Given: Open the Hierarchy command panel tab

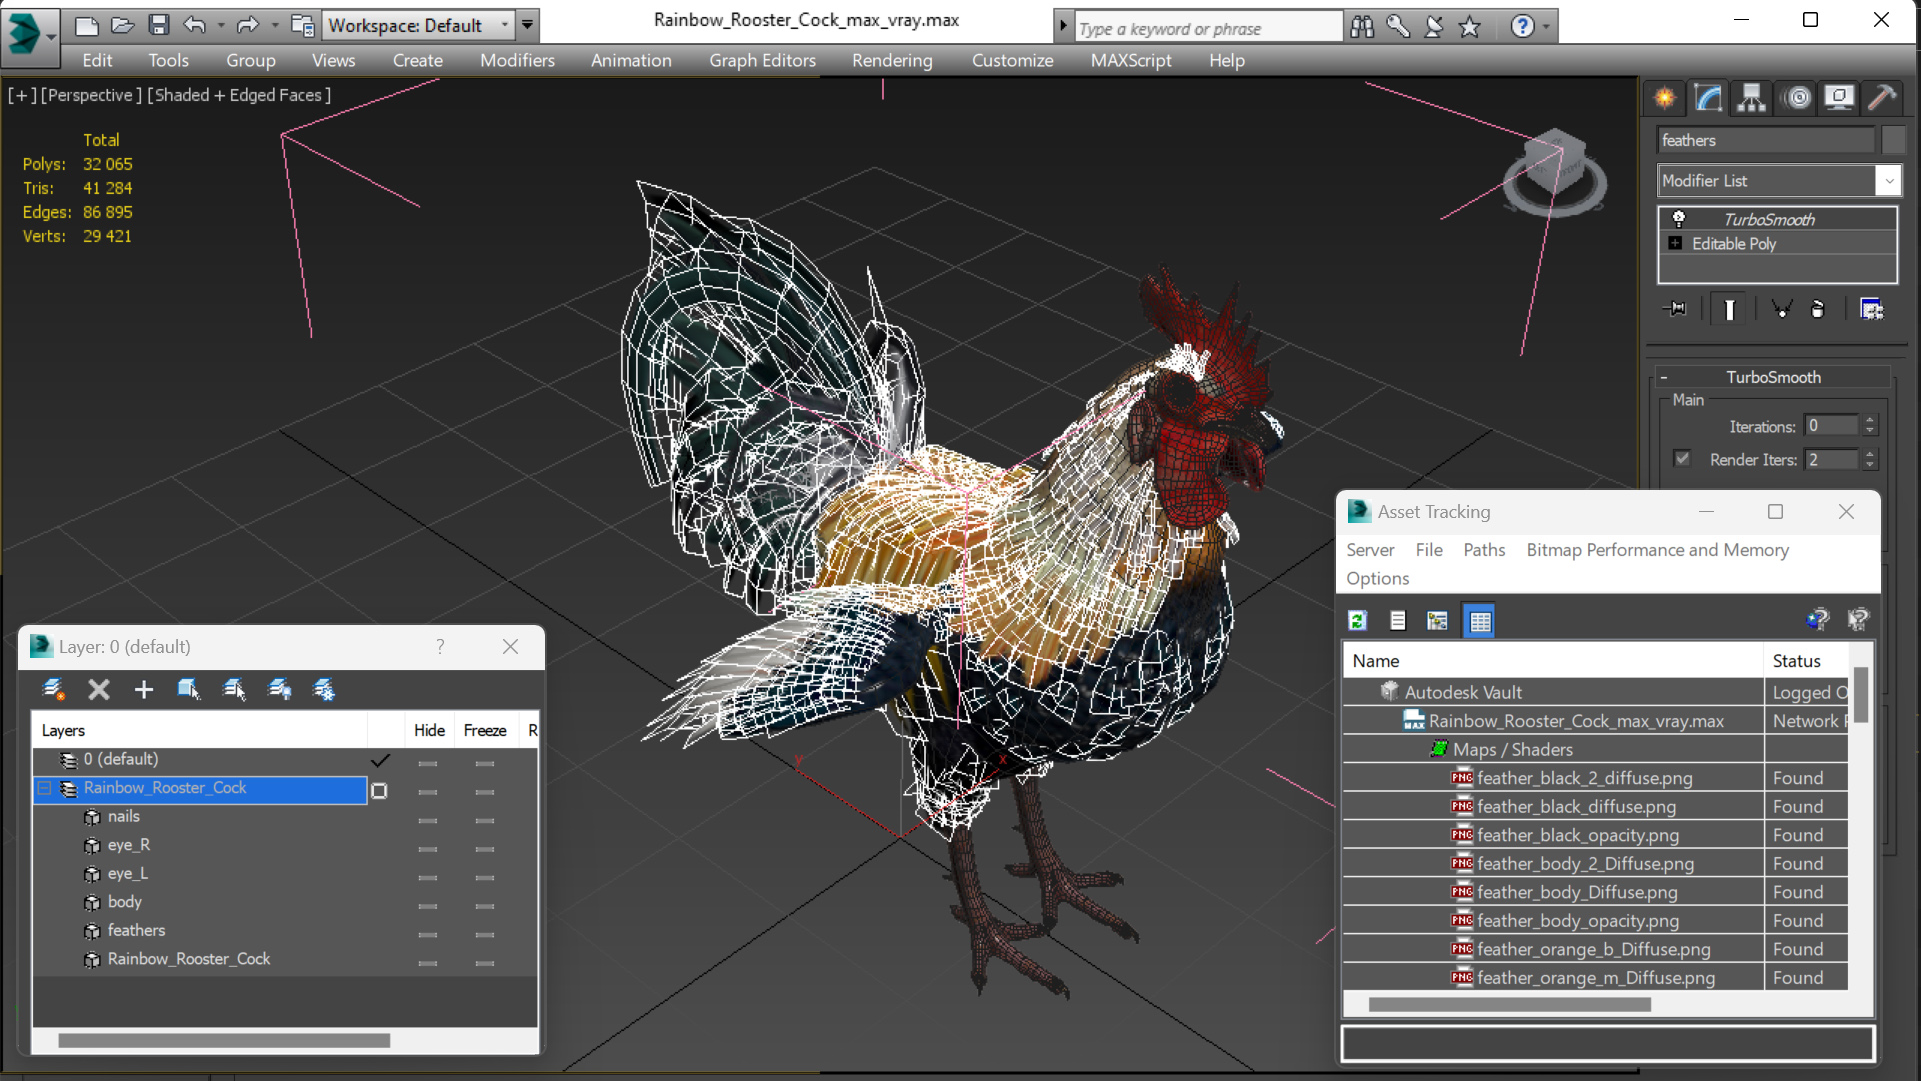Looking at the screenshot, I should [1751, 97].
